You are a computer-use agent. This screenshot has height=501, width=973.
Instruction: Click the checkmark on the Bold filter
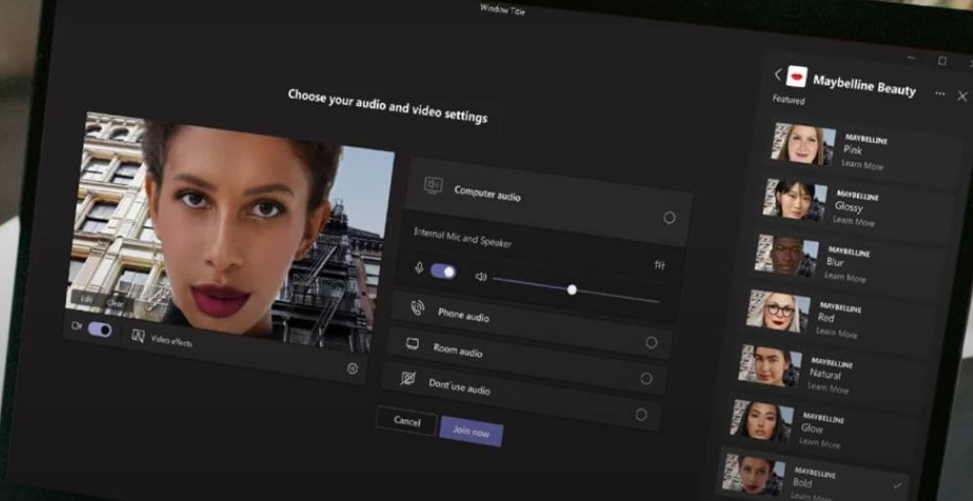[x=897, y=485]
